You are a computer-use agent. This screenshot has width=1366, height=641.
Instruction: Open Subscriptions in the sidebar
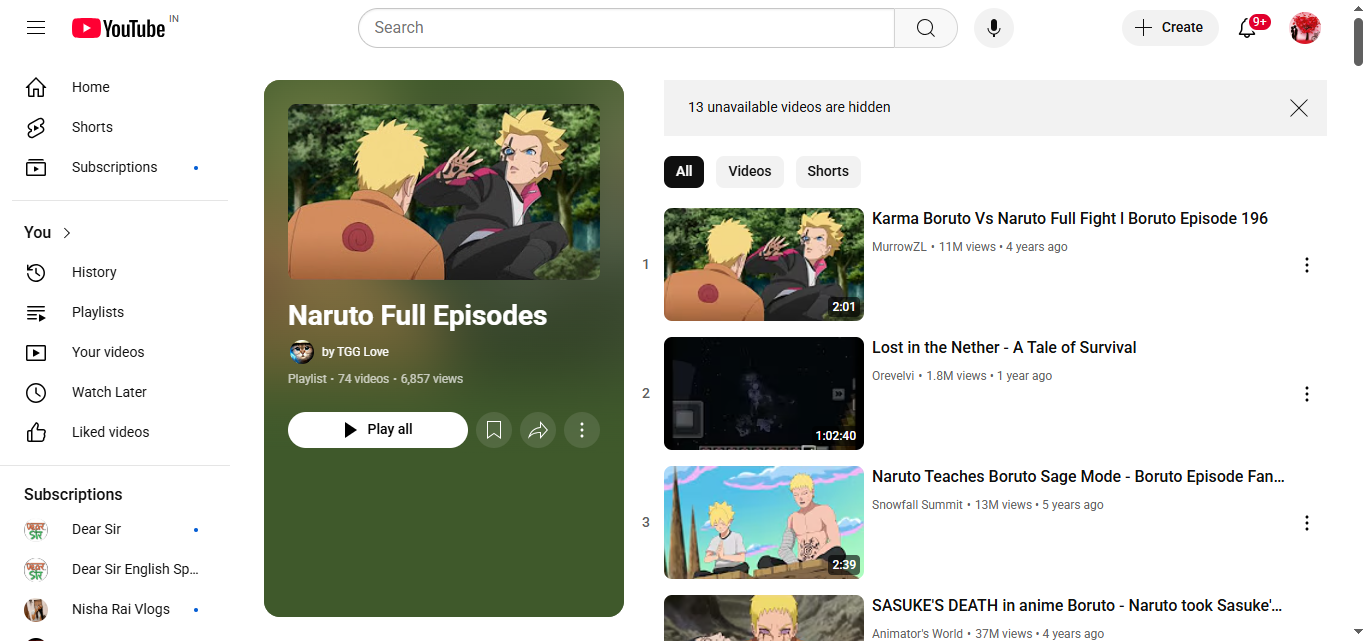pyautogui.click(x=120, y=167)
